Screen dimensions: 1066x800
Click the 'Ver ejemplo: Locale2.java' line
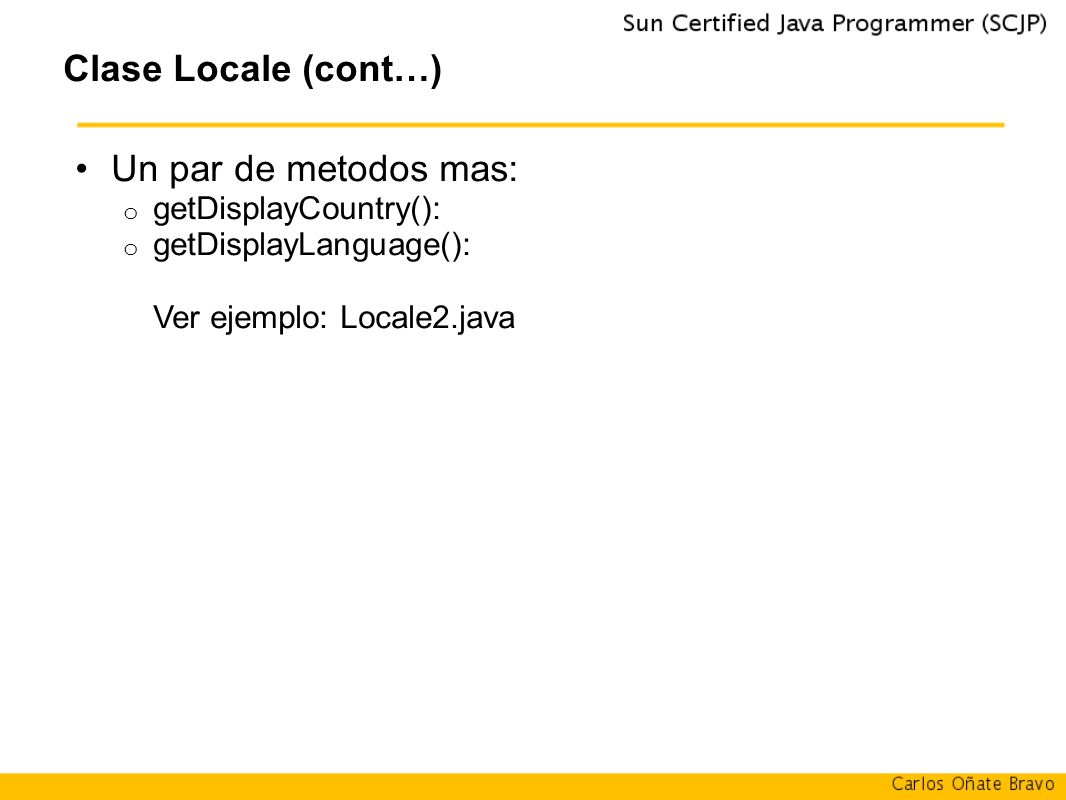334,318
